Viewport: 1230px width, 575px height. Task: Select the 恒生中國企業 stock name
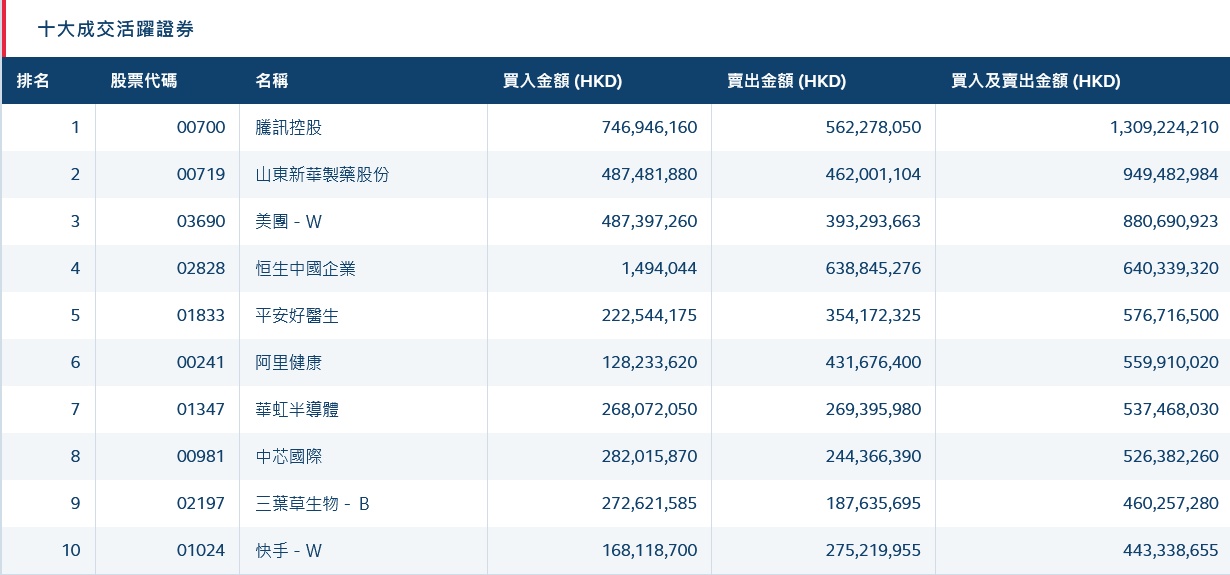pos(305,268)
